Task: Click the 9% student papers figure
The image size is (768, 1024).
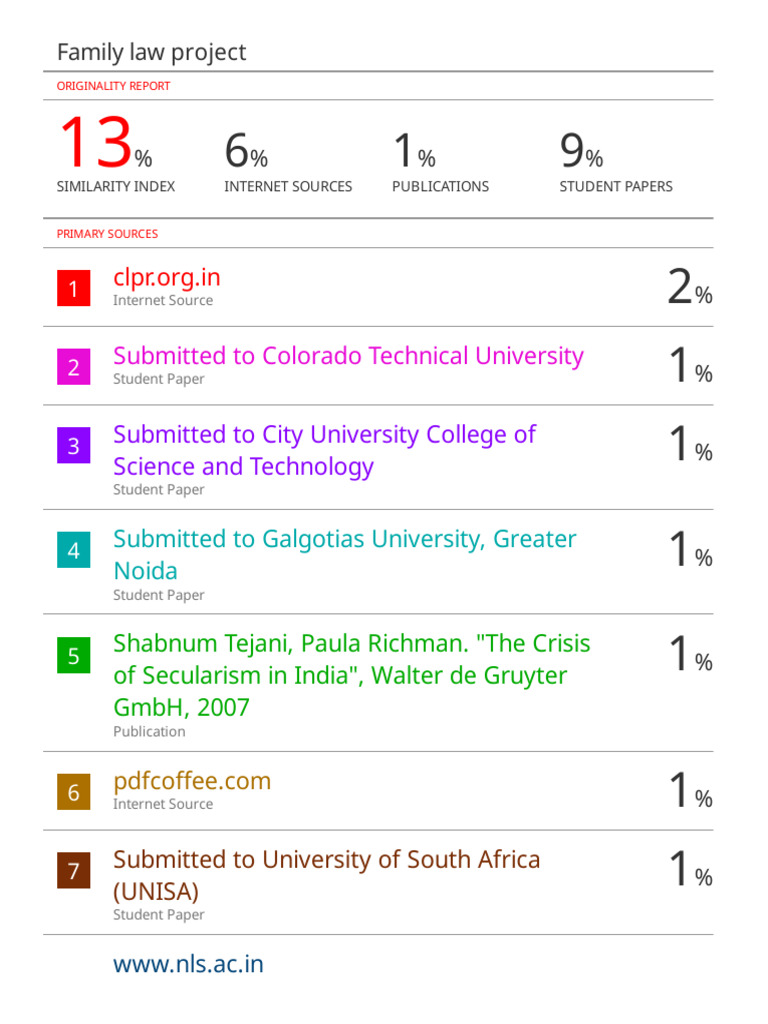Action: point(581,150)
